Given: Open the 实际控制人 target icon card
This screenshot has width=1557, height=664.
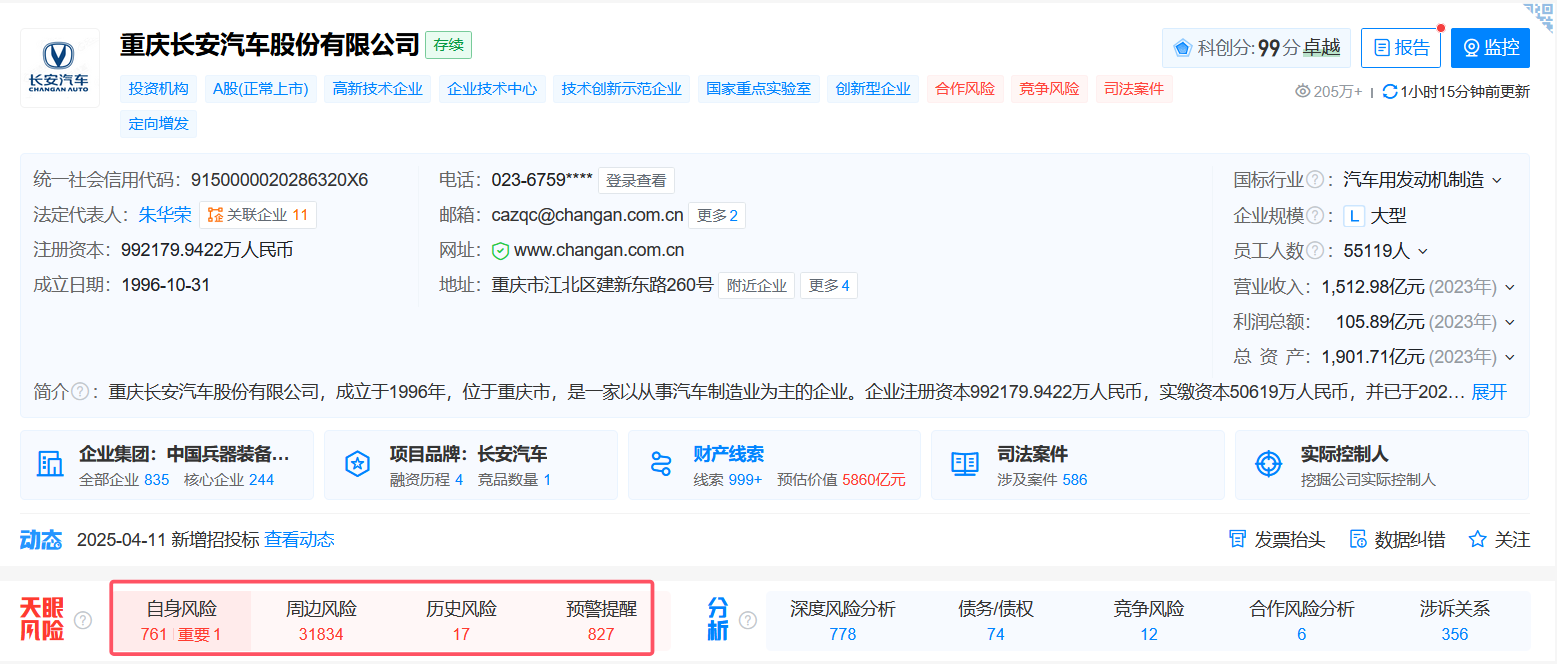Looking at the screenshot, I should point(1381,465).
